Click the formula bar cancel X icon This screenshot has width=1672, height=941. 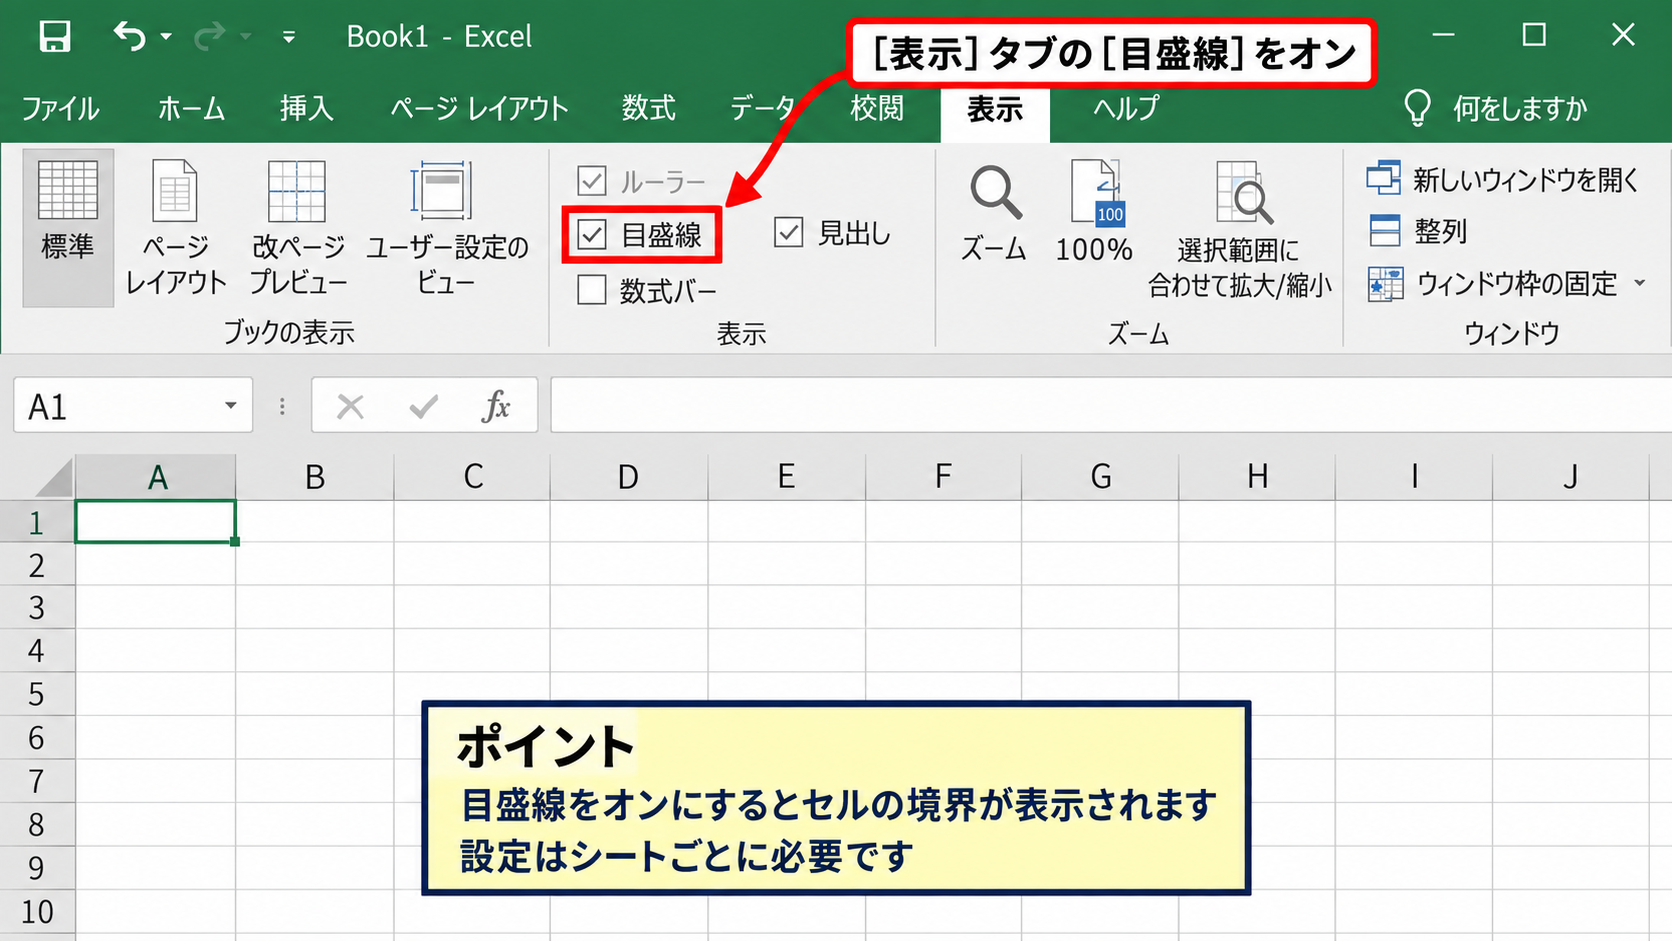350,406
